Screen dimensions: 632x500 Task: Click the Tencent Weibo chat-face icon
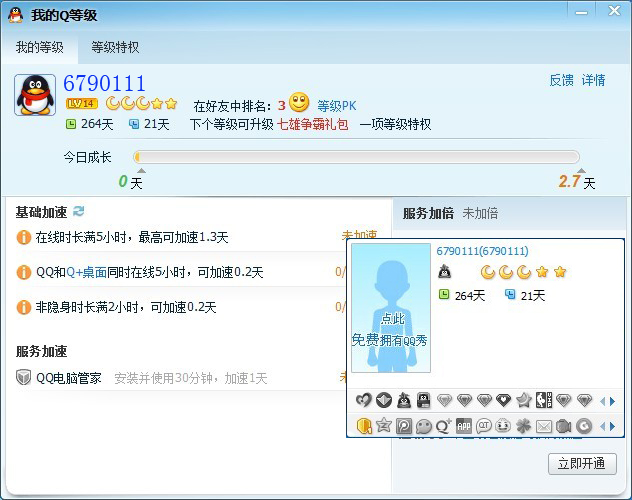424,426
